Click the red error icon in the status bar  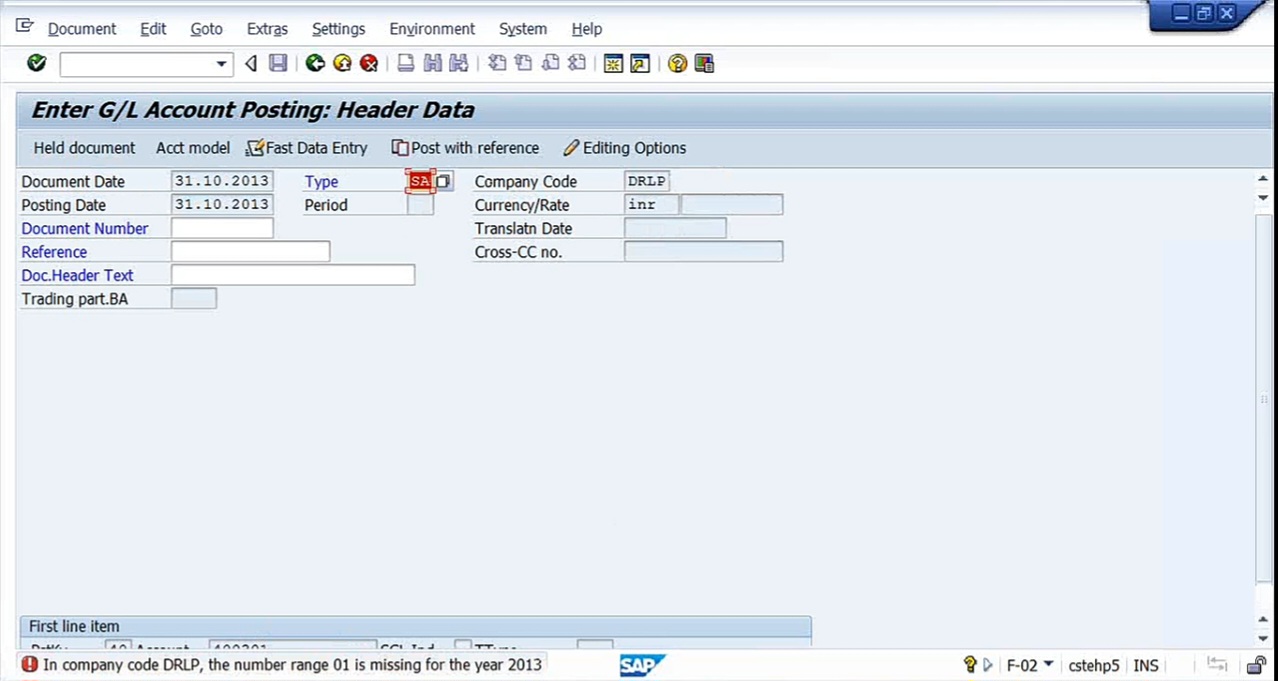[29, 664]
